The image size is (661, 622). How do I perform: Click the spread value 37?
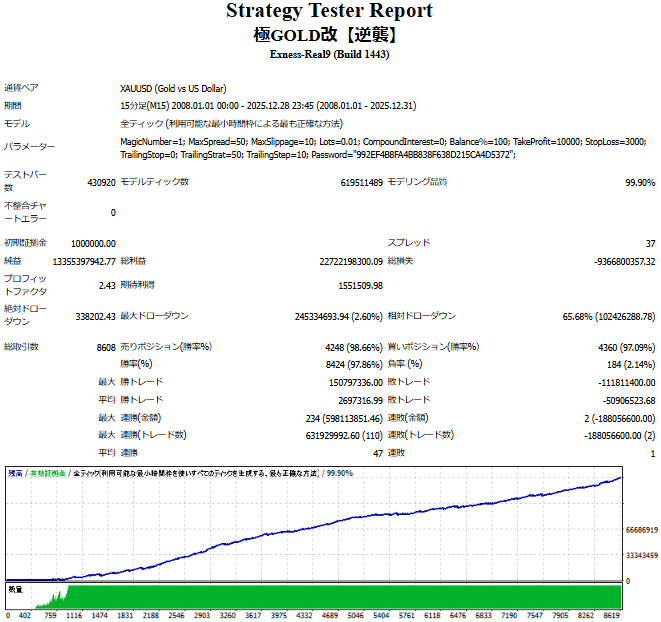(x=649, y=243)
